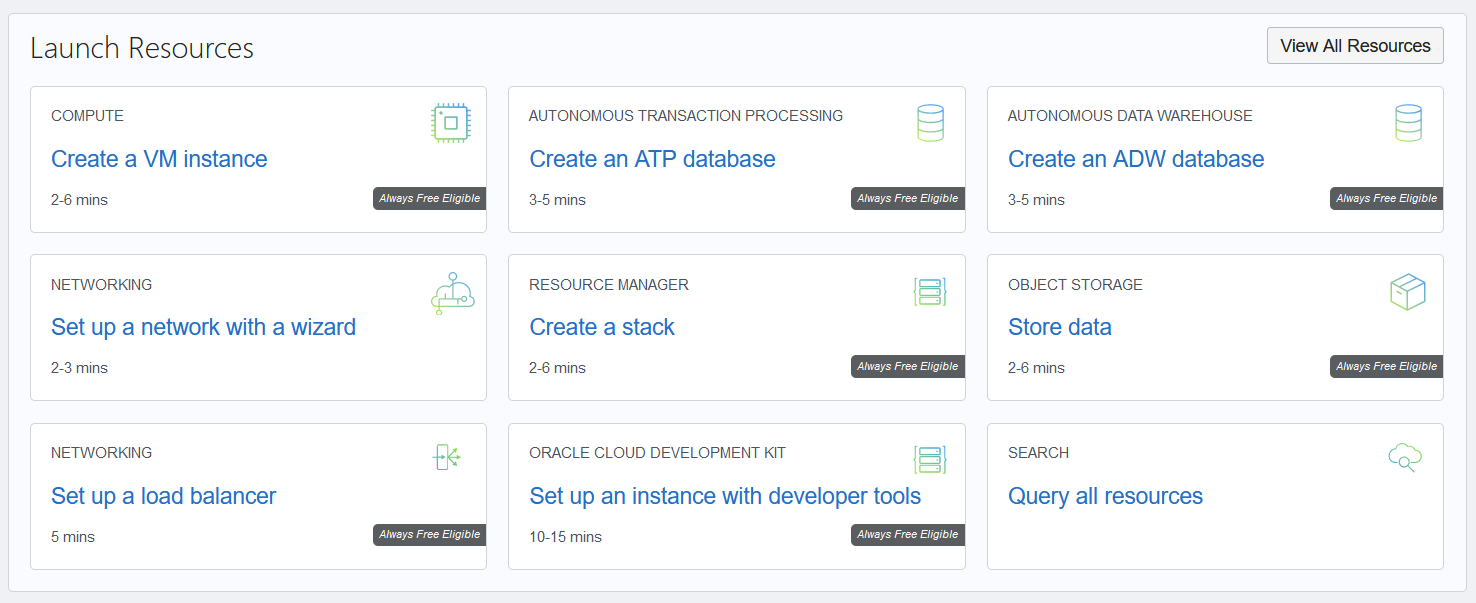Select the Compute chip icon
The width and height of the screenshot is (1476, 603).
pos(452,122)
